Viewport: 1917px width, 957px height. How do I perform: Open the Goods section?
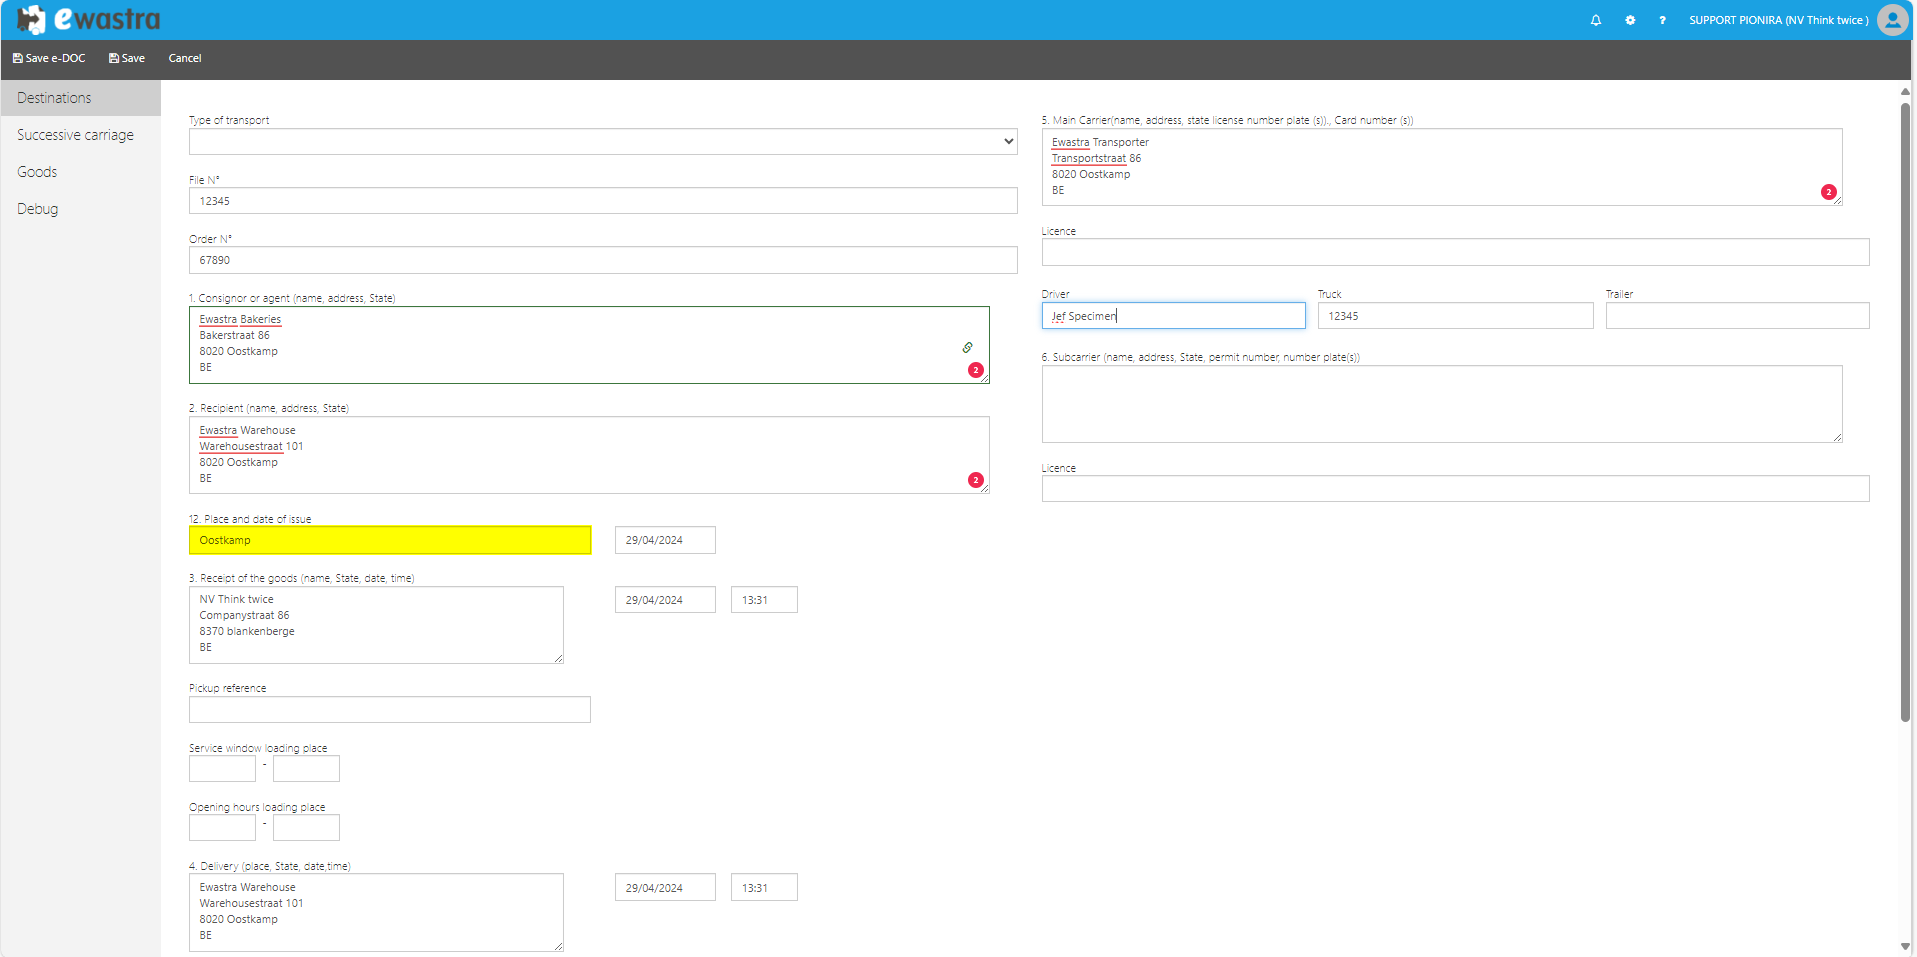click(x=37, y=172)
